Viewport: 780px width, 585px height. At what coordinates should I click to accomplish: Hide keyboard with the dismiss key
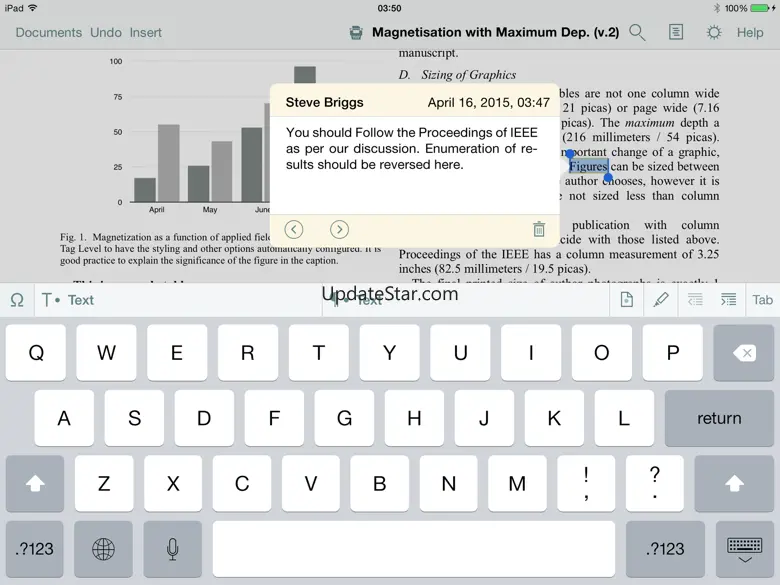coord(745,549)
